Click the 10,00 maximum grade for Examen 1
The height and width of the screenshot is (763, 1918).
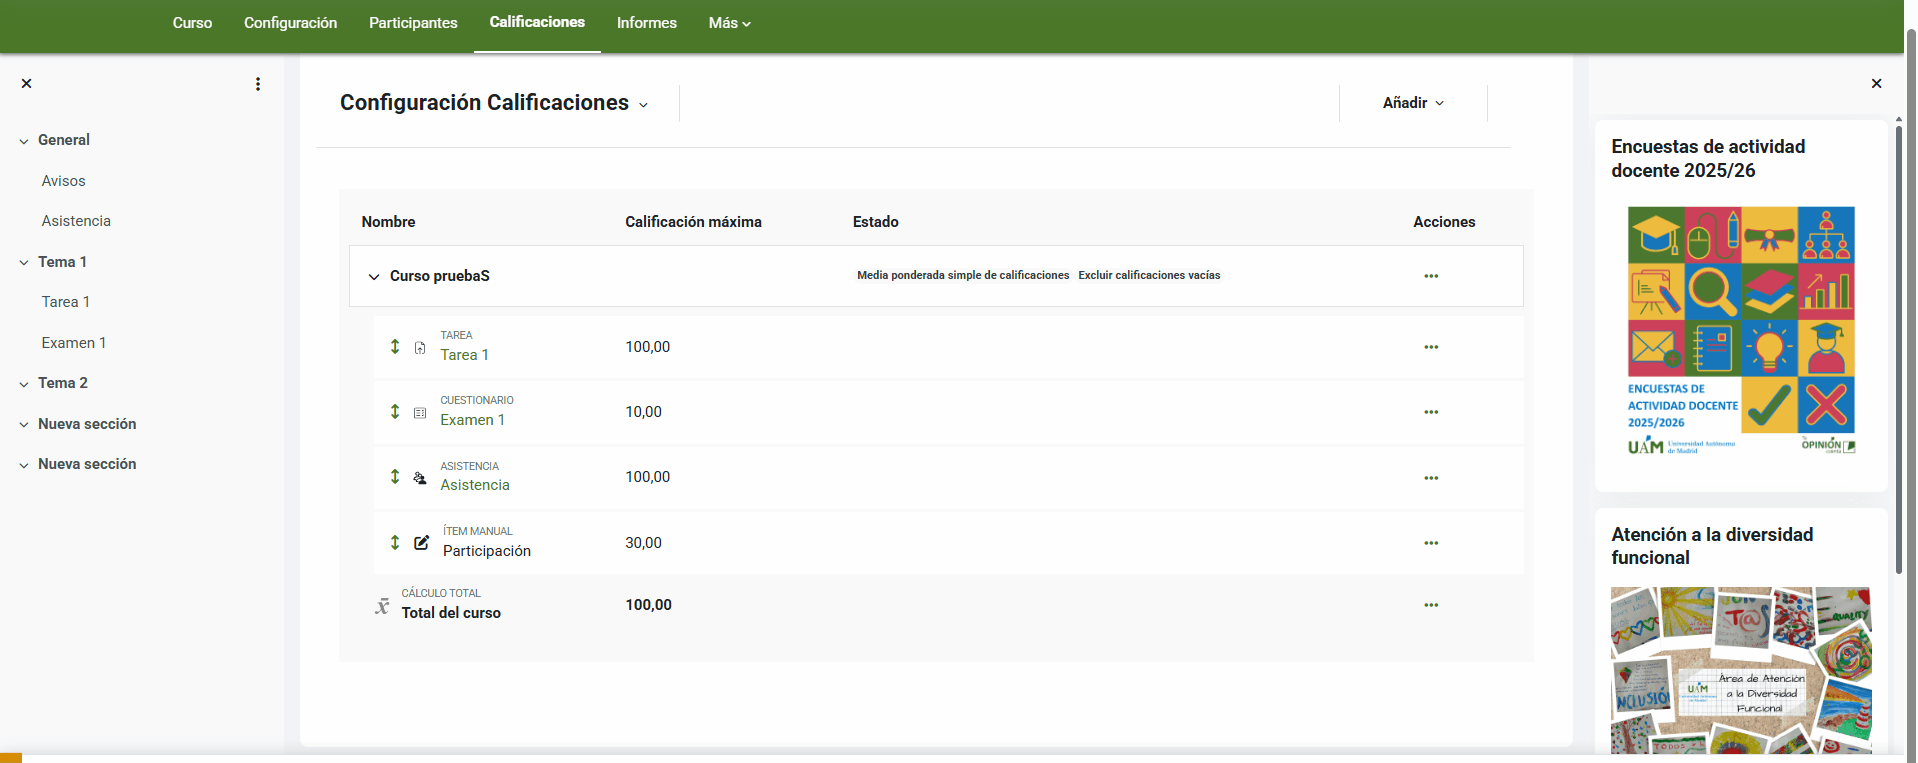pyautogui.click(x=644, y=412)
